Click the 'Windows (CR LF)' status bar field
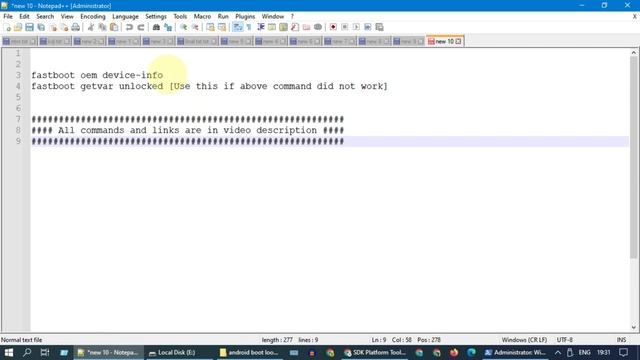The width and height of the screenshot is (640, 360). 524,340
